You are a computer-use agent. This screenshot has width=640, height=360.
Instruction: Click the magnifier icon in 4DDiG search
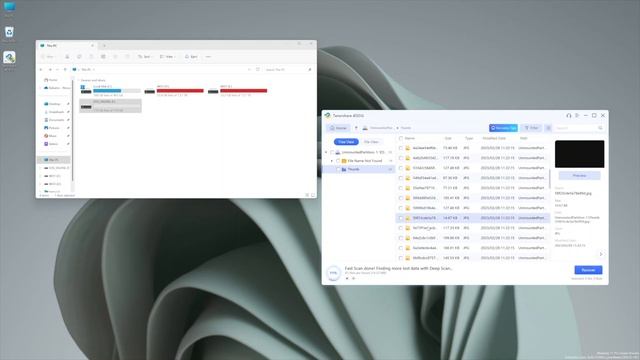click(x=600, y=128)
